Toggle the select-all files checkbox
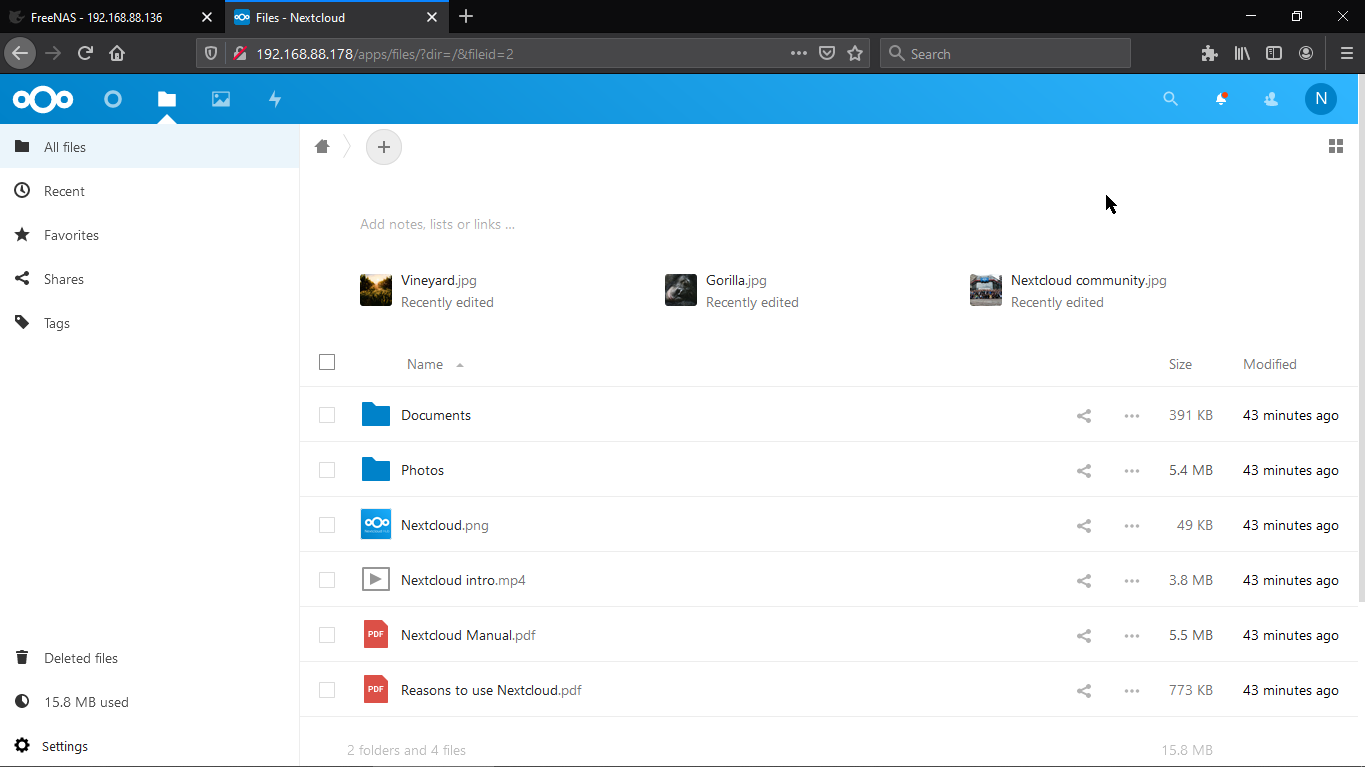The image size is (1365, 767). (327, 362)
